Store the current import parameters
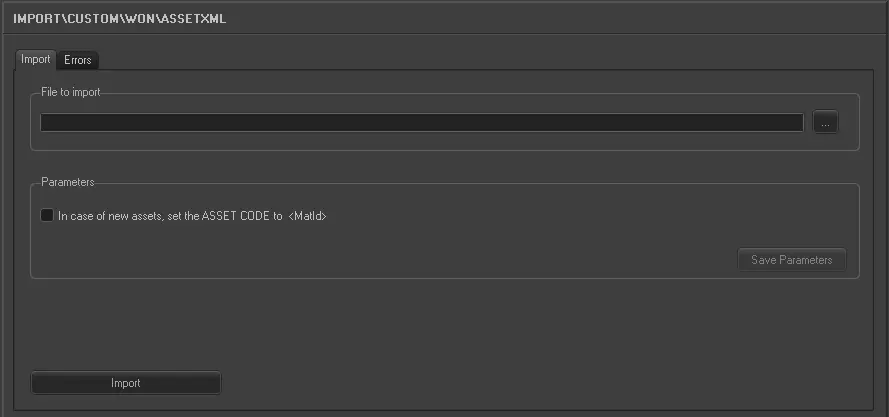889x417 pixels. click(791, 260)
